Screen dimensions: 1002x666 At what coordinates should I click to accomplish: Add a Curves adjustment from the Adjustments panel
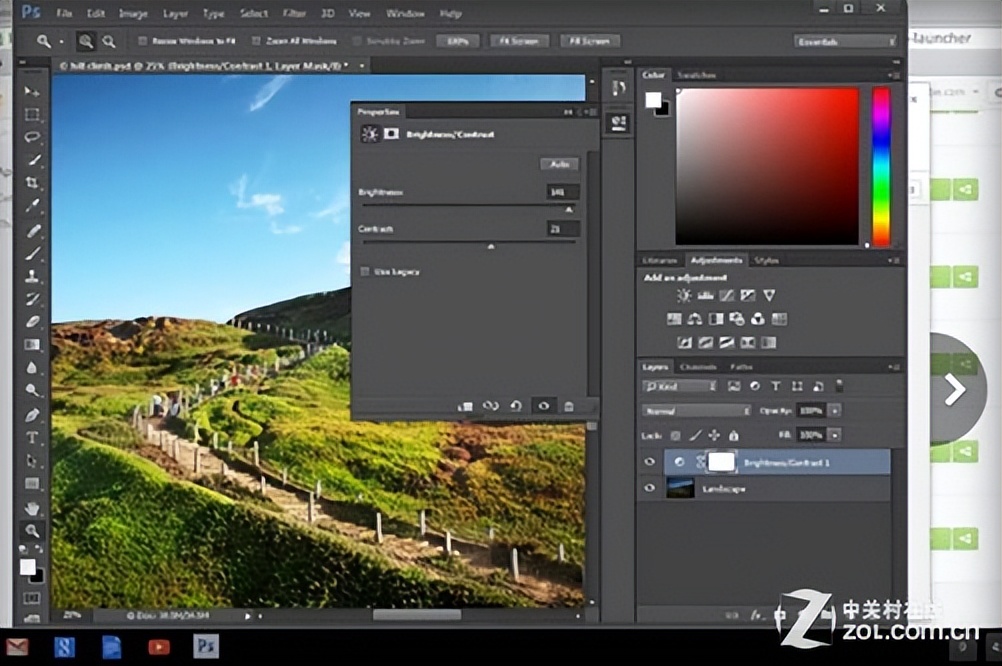tap(727, 294)
